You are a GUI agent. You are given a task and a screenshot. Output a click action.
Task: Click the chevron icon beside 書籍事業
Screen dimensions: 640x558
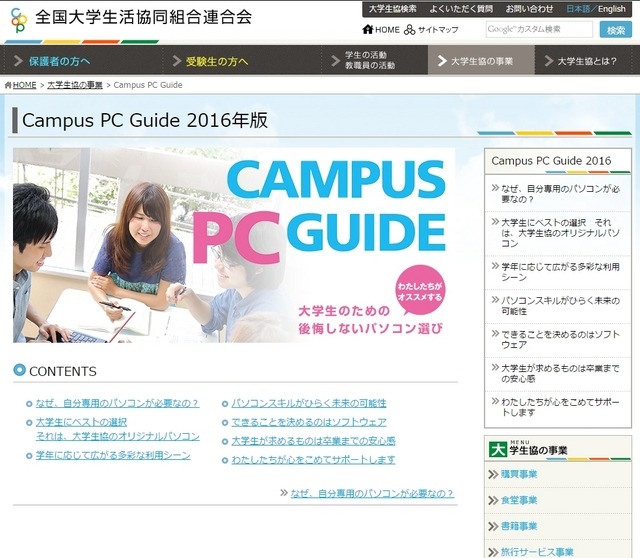click(x=493, y=526)
